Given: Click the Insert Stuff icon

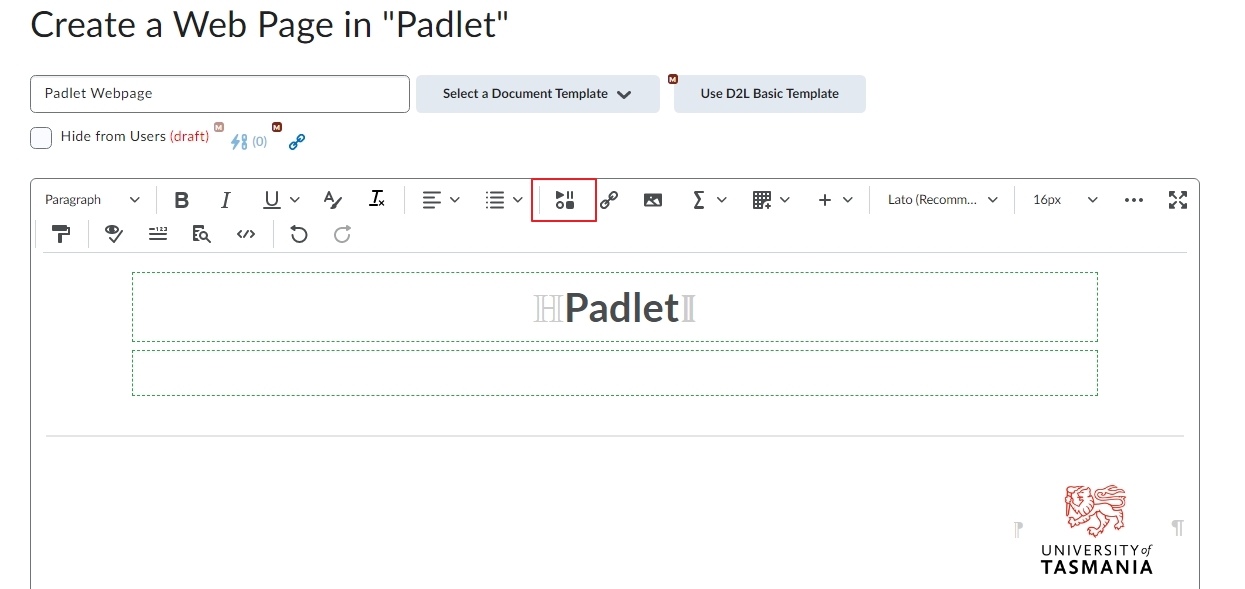Looking at the screenshot, I should pyautogui.click(x=565, y=200).
